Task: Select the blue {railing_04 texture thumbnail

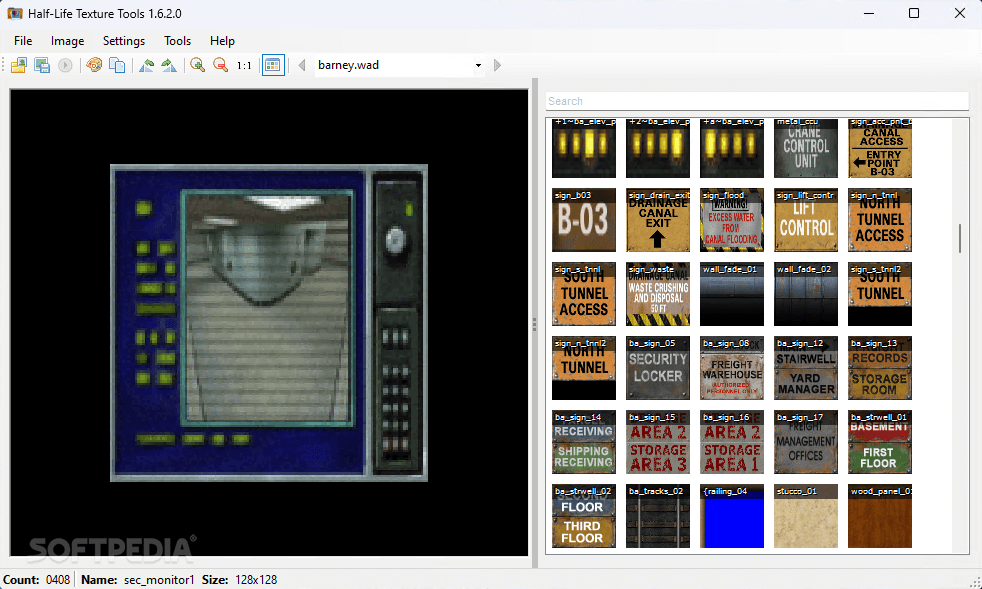Action: point(731,516)
